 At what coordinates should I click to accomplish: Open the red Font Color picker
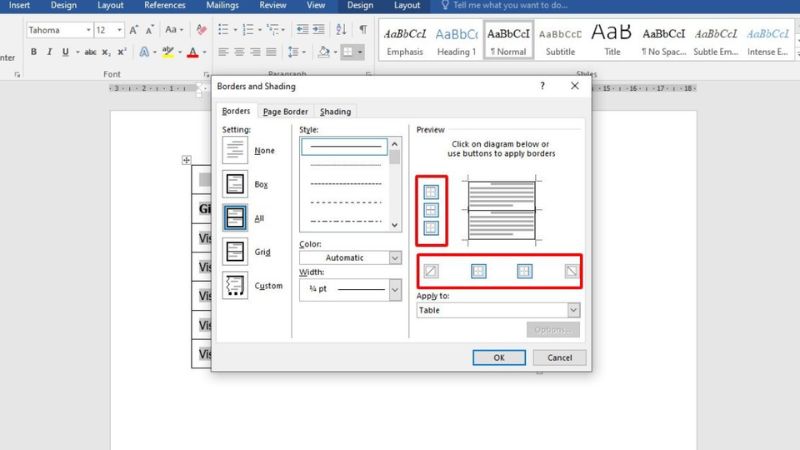pos(204,52)
